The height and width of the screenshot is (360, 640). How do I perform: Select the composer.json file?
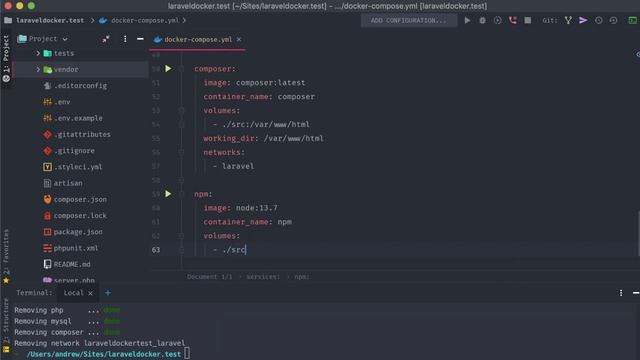80,200
